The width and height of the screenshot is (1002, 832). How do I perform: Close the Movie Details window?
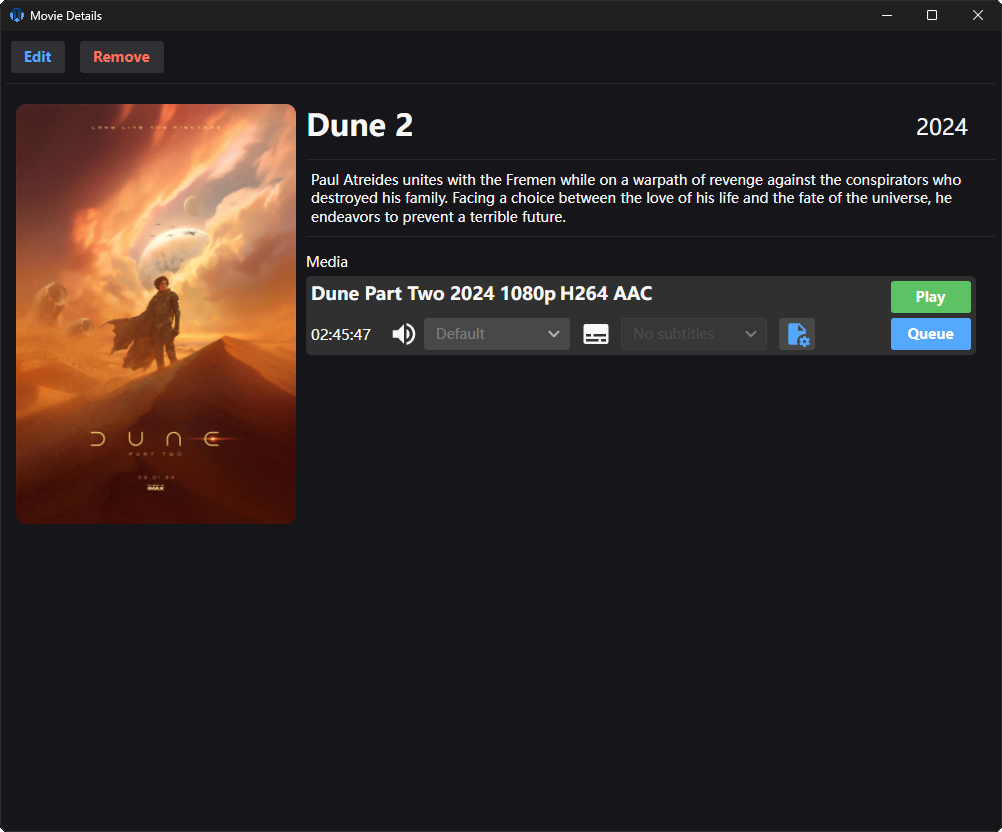tap(978, 15)
